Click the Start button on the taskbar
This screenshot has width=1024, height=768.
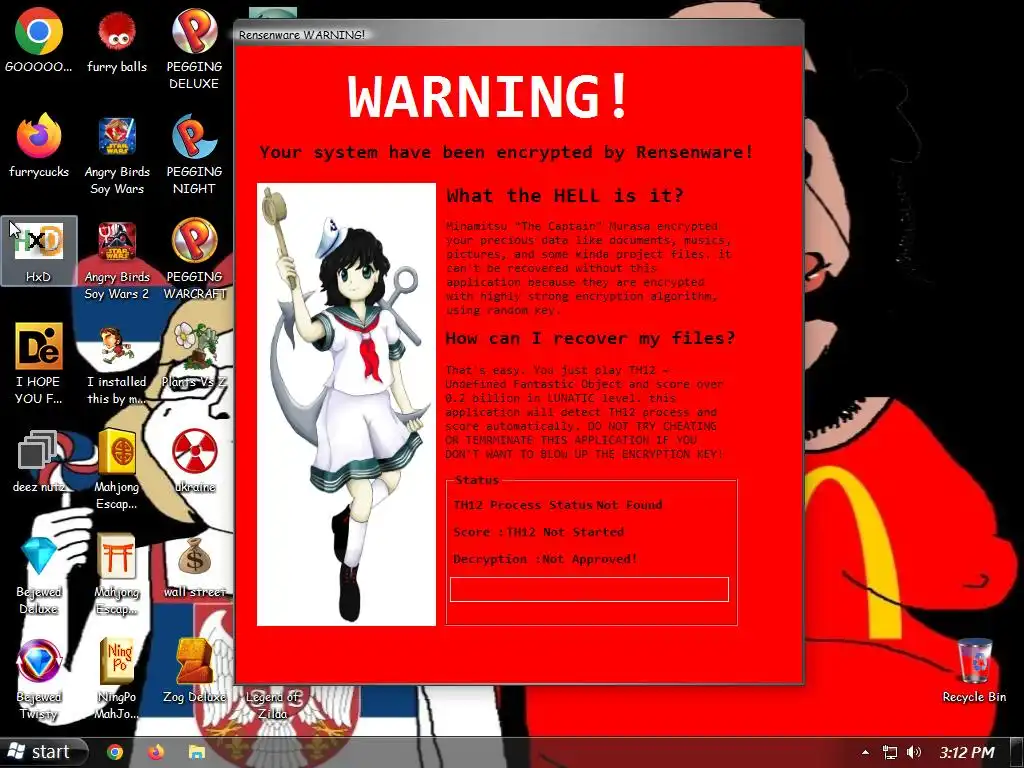coord(43,752)
